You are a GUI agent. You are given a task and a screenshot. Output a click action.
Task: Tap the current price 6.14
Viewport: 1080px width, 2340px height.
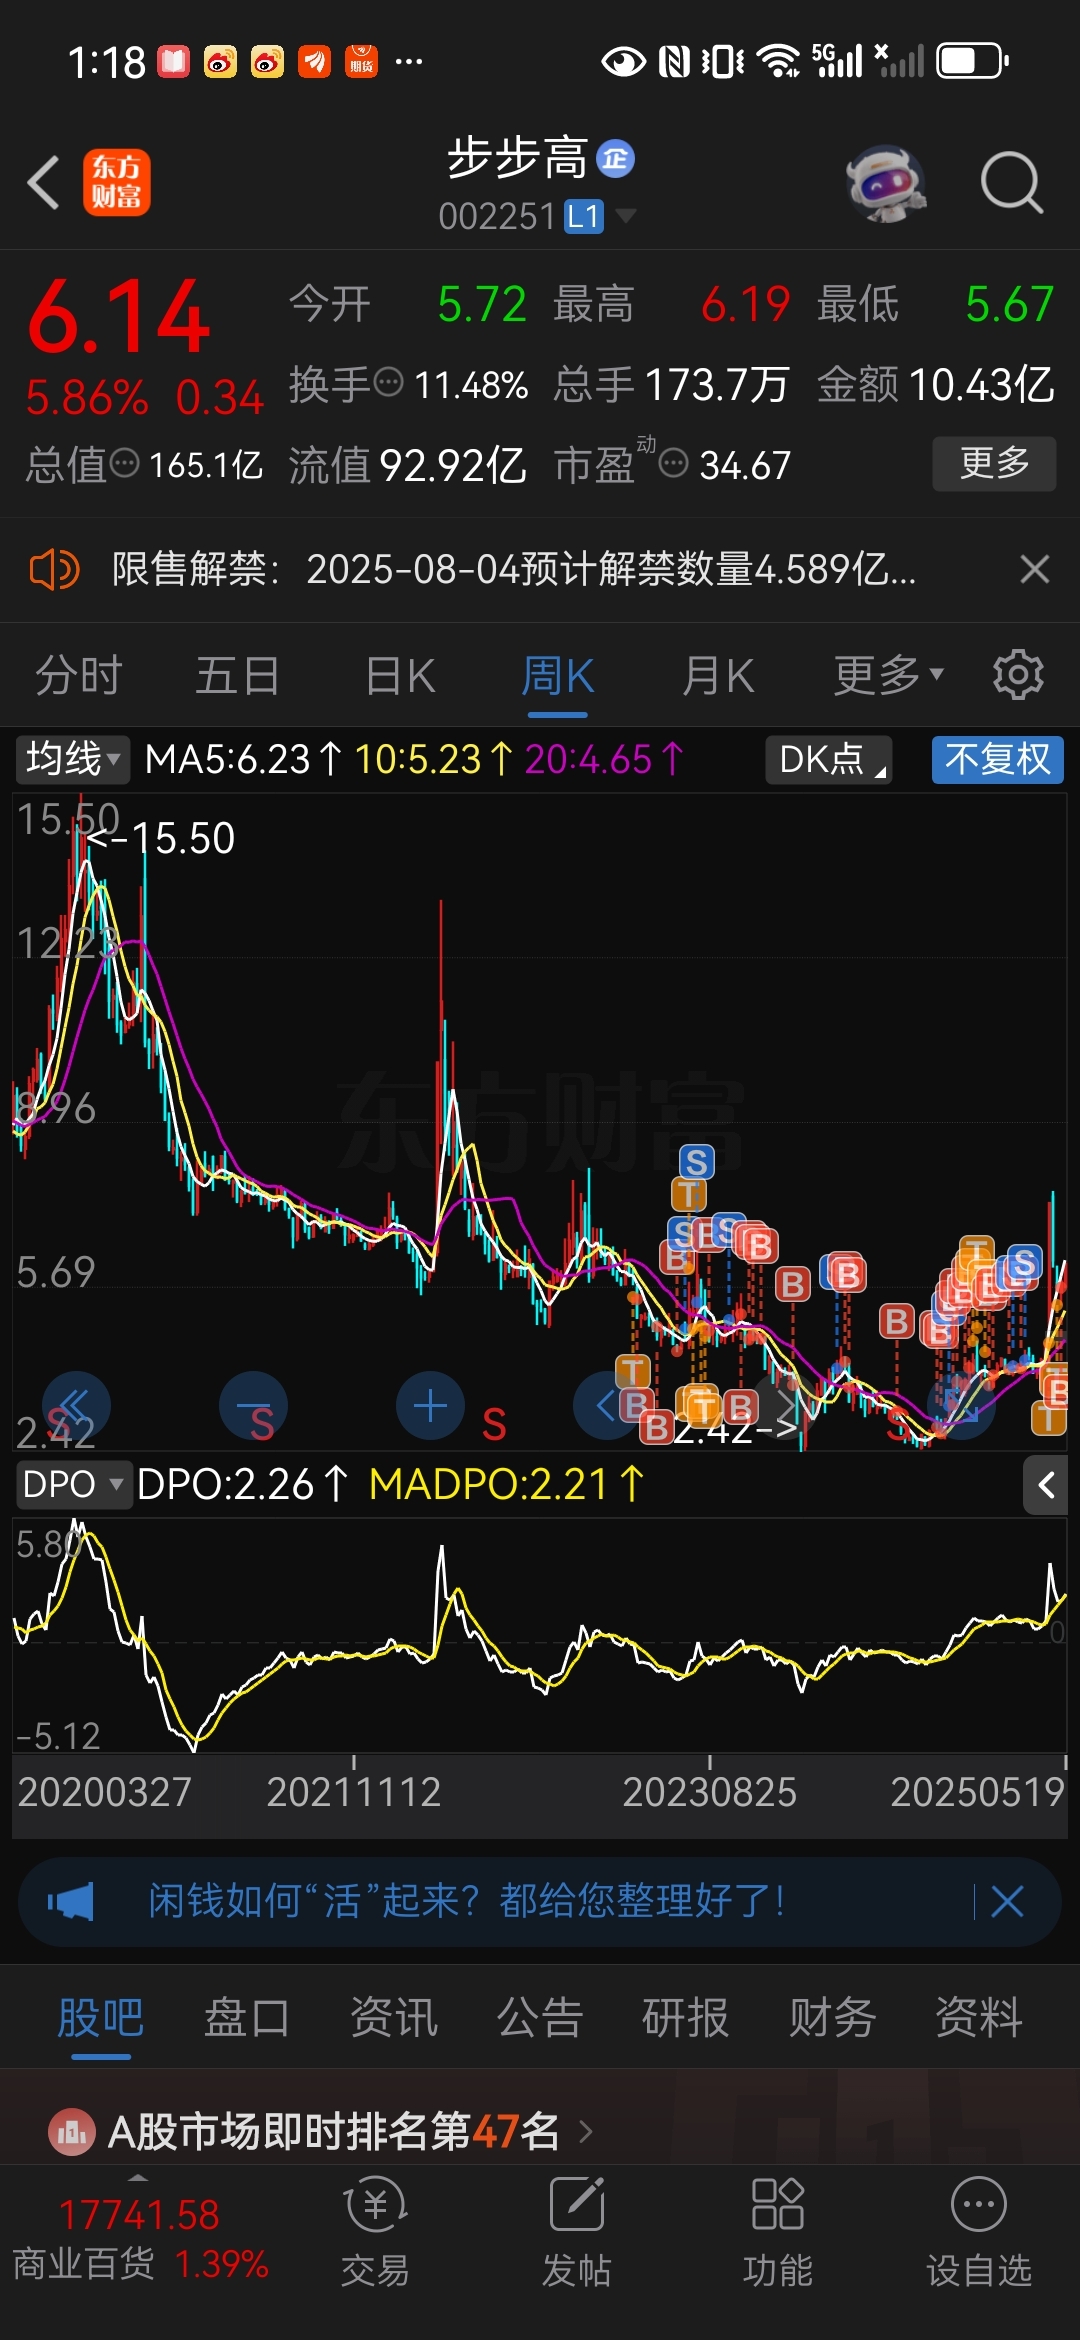pos(118,317)
